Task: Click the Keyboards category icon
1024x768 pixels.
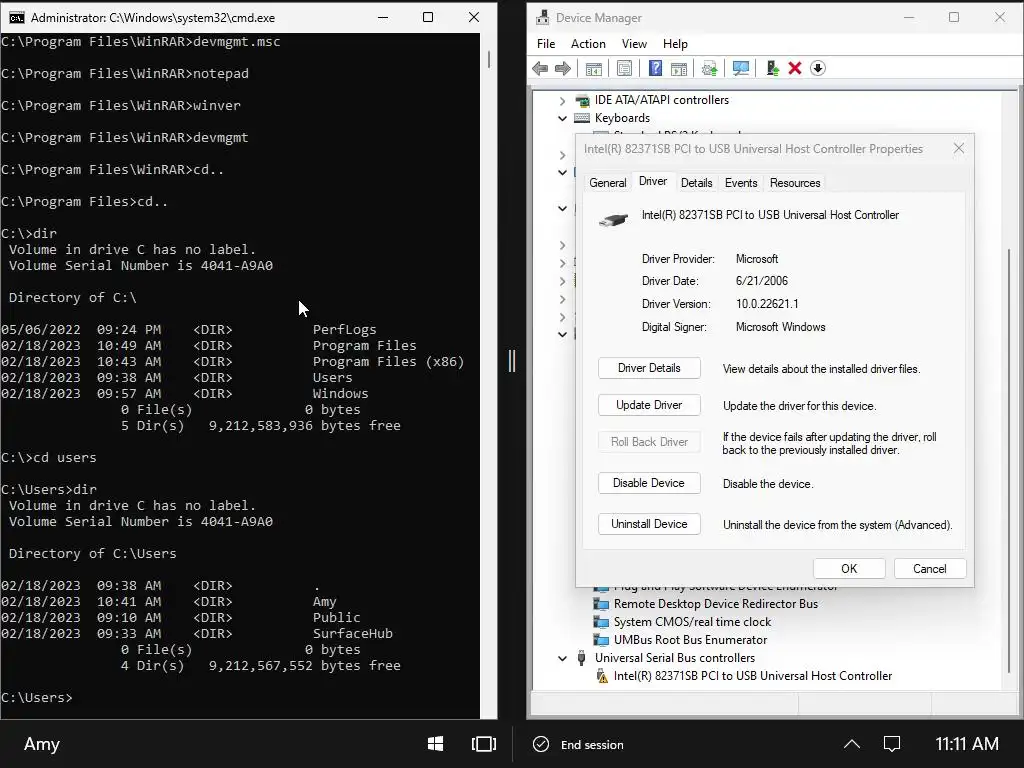Action: (x=582, y=118)
